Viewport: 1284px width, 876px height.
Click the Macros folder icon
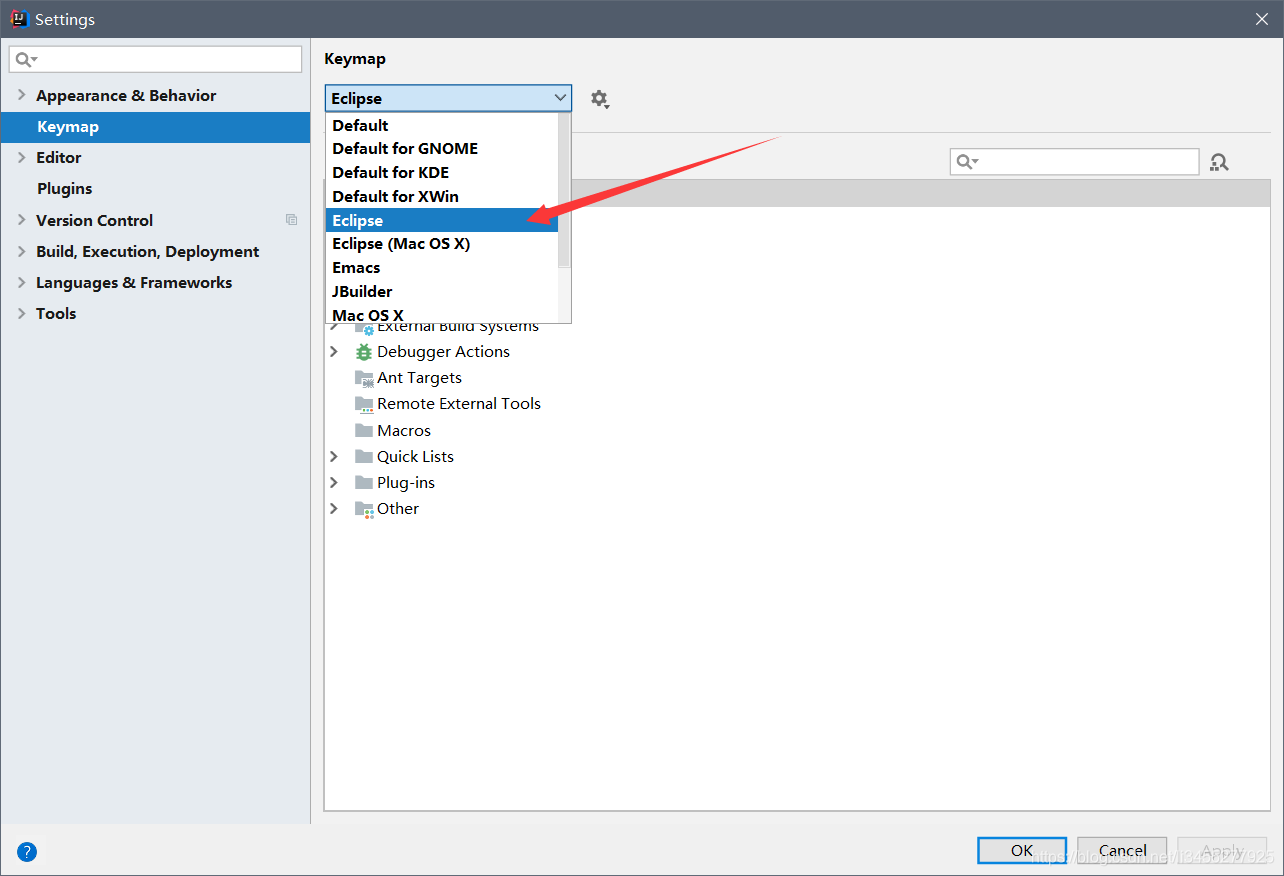(364, 430)
